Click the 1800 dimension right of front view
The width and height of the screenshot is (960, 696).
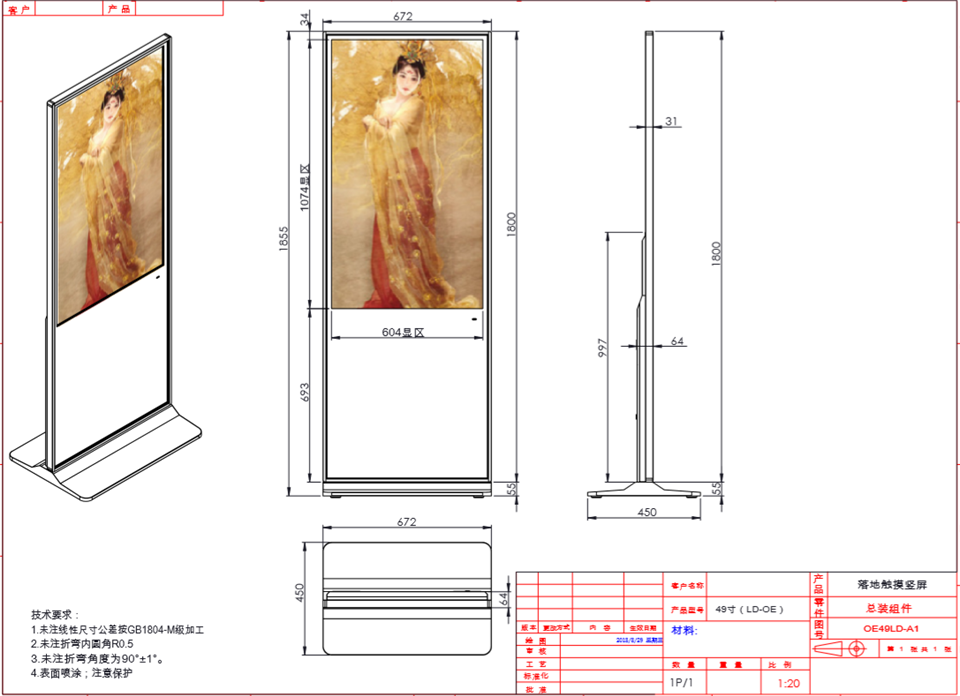tap(512, 225)
